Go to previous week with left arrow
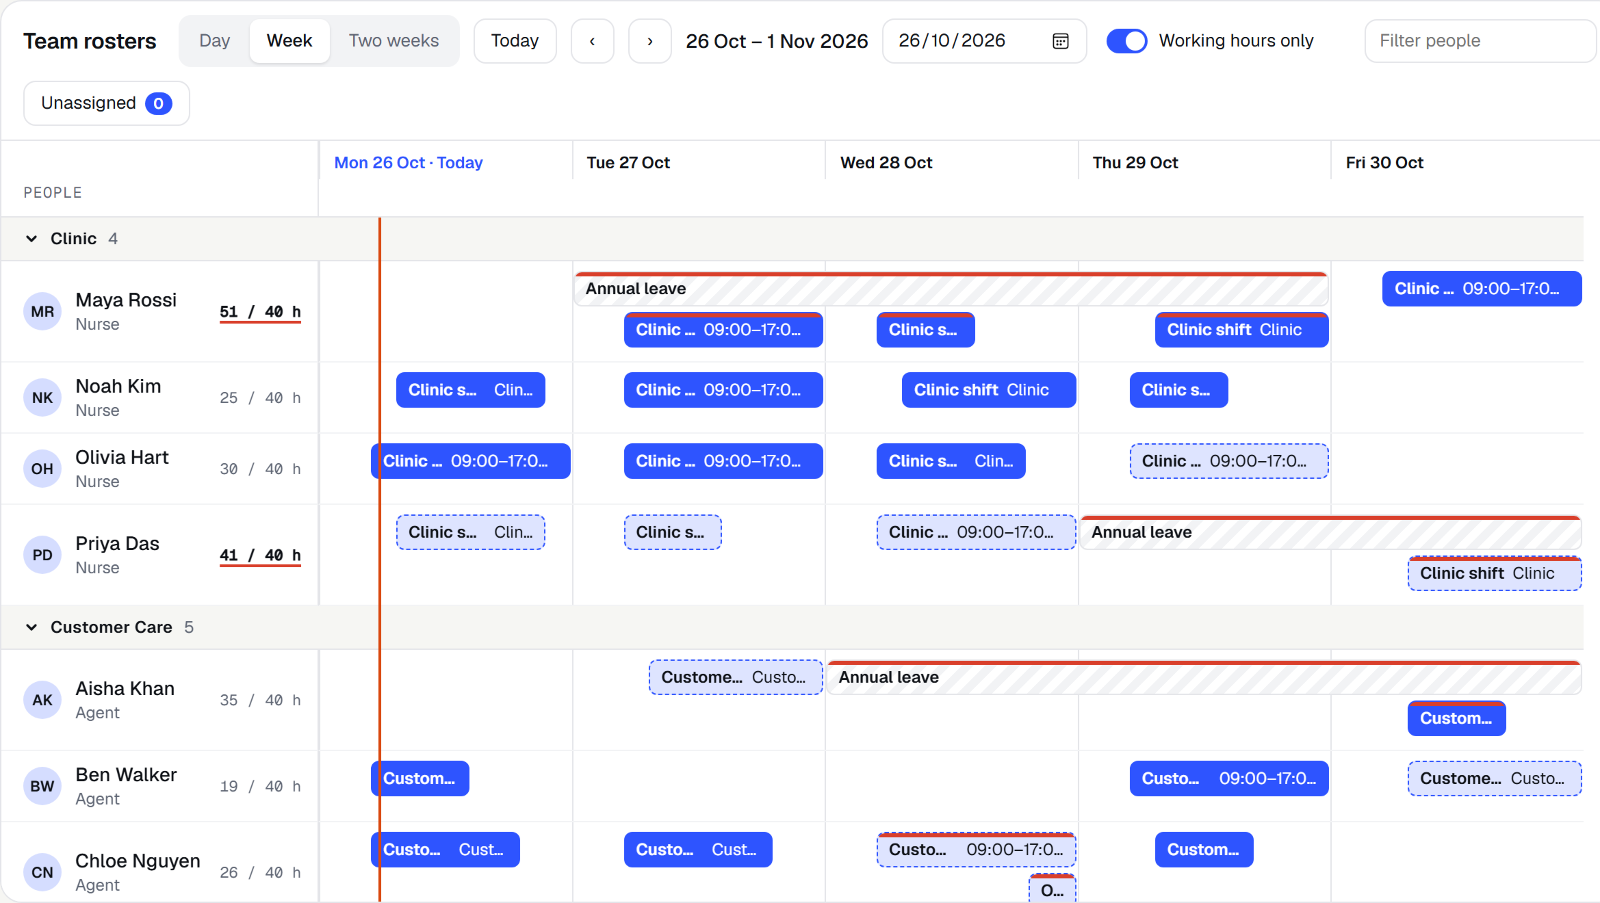 [592, 41]
